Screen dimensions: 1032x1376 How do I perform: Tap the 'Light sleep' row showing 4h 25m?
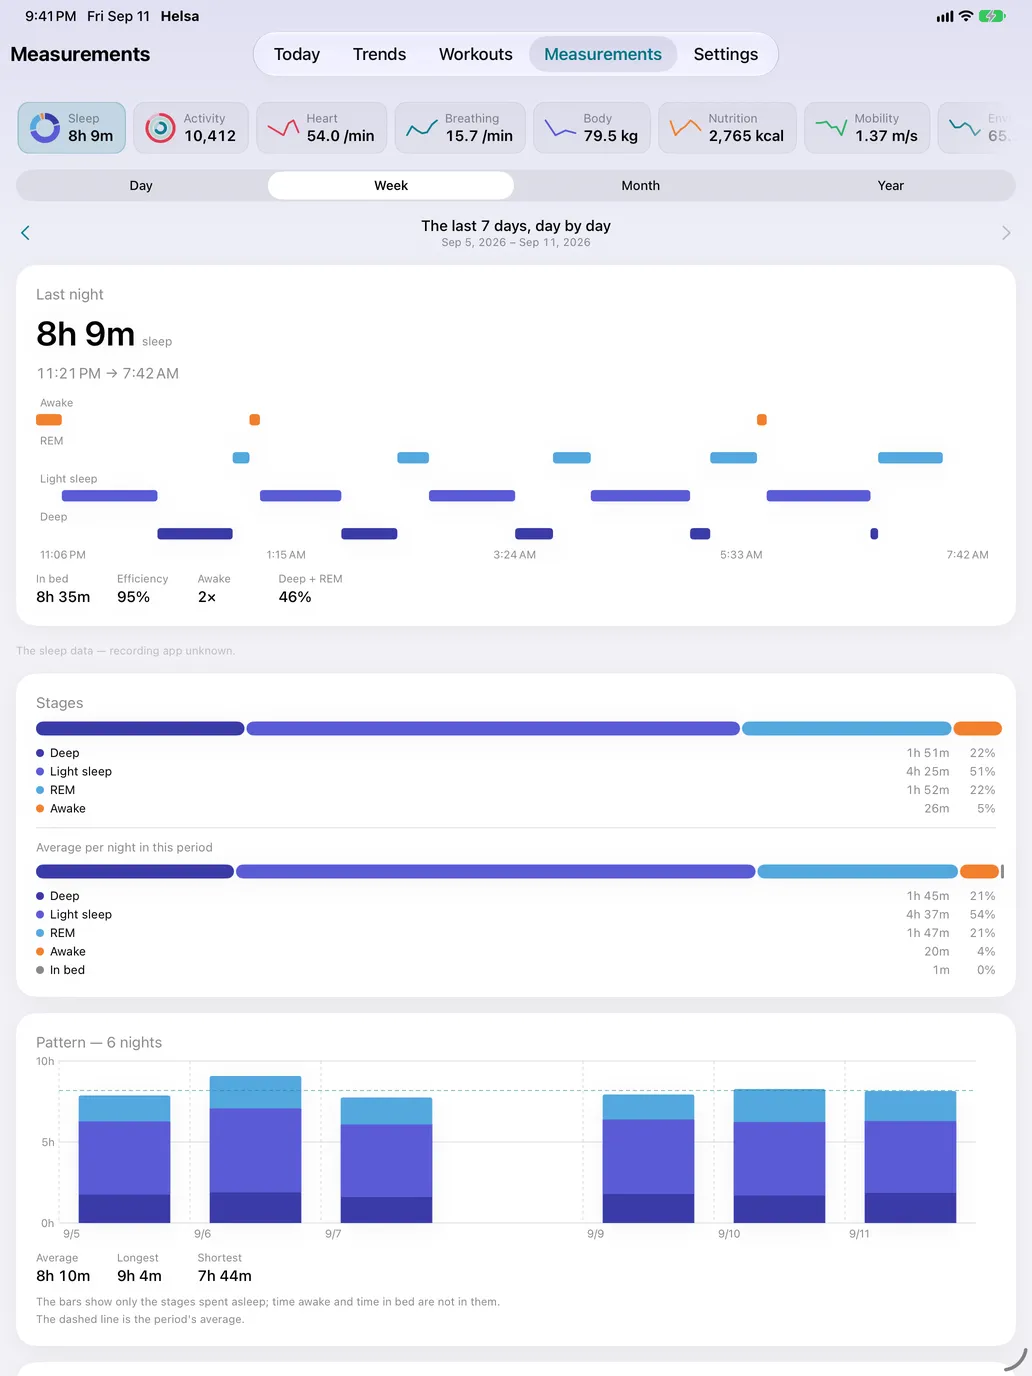click(516, 772)
